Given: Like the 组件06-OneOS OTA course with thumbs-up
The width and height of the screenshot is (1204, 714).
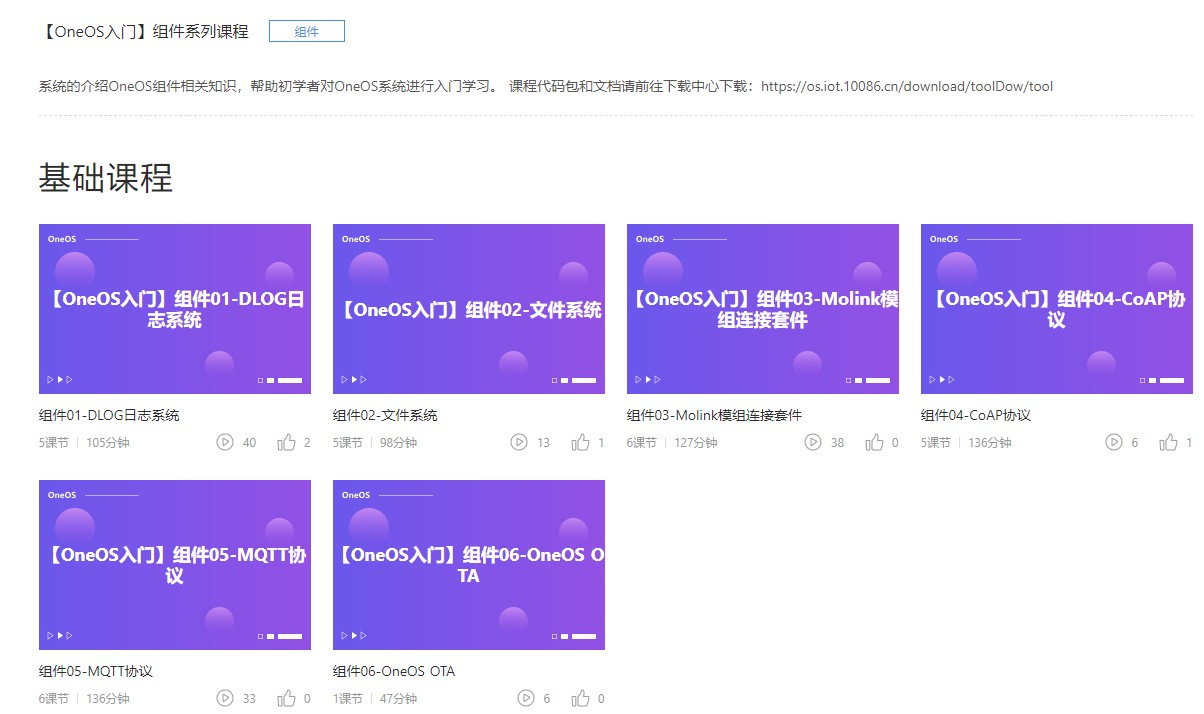Looking at the screenshot, I should 581,698.
